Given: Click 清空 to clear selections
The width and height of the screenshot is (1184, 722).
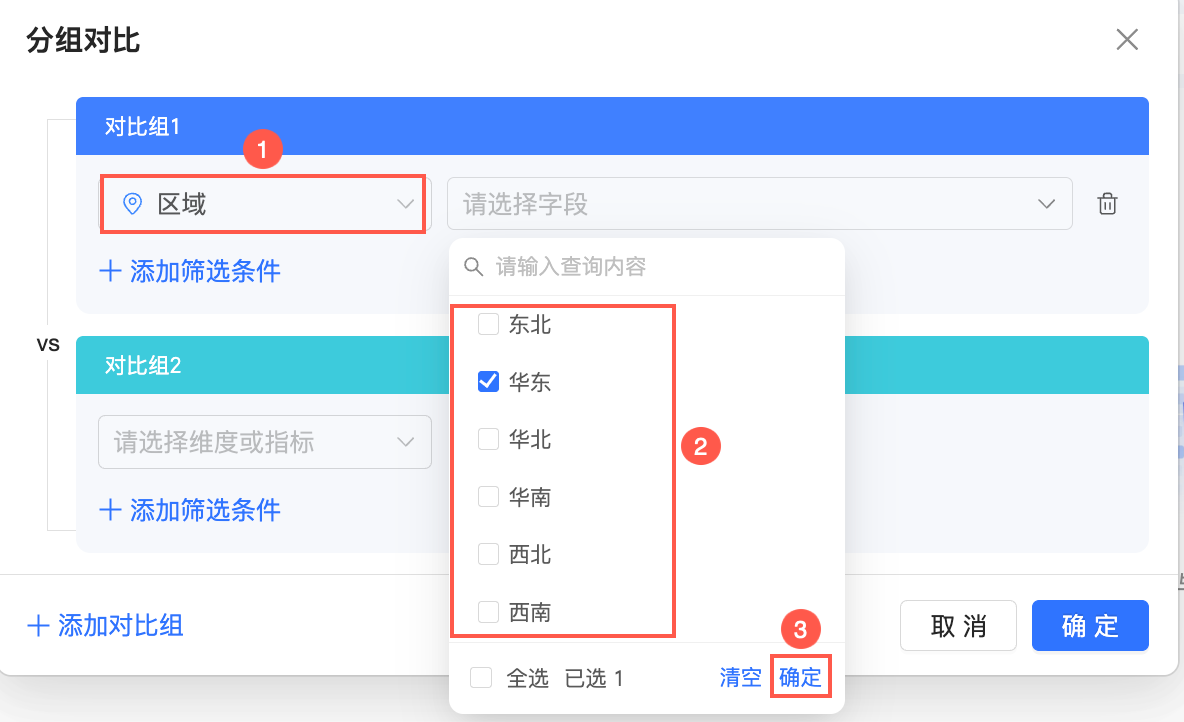Looking at the screenshot, I should click(740, 678).
